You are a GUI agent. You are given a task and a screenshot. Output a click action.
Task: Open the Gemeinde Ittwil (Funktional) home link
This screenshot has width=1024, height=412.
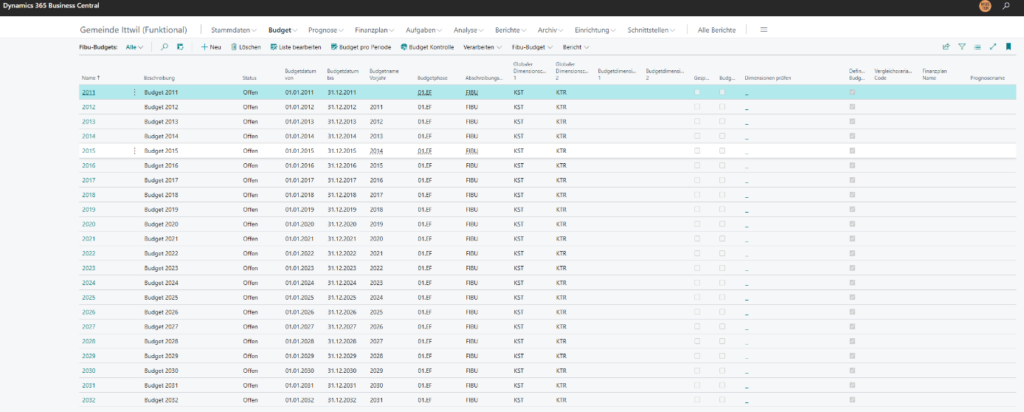pos(133,30)
